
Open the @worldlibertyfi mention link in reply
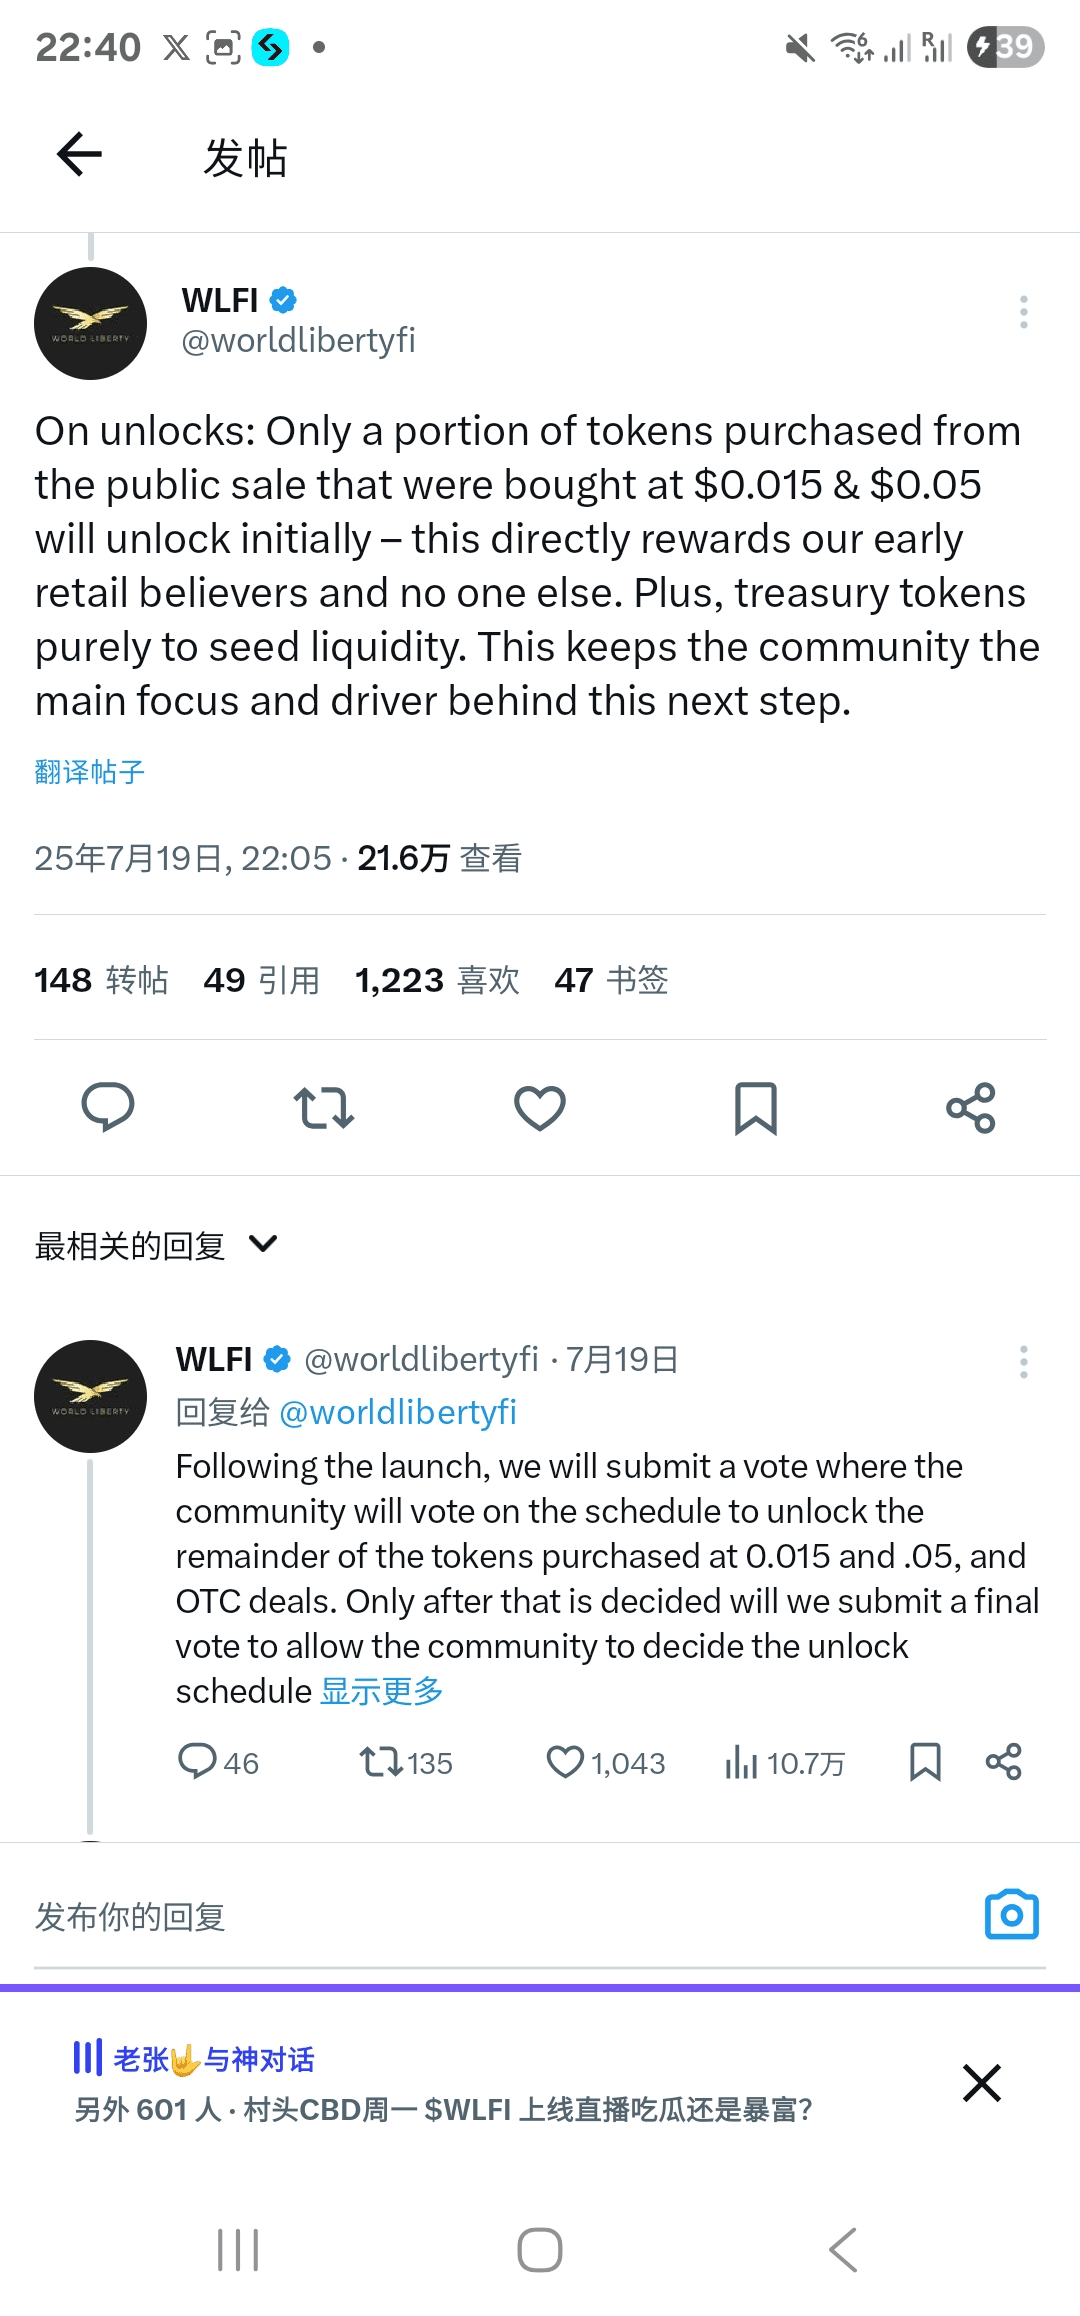398,1412
